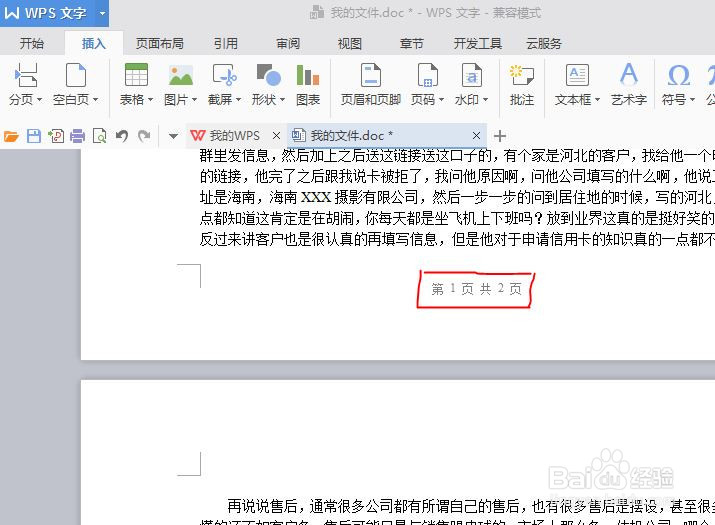
Task: Click the line starting 点都知道这肯定是在胡闹
Action: coord(457,218)
